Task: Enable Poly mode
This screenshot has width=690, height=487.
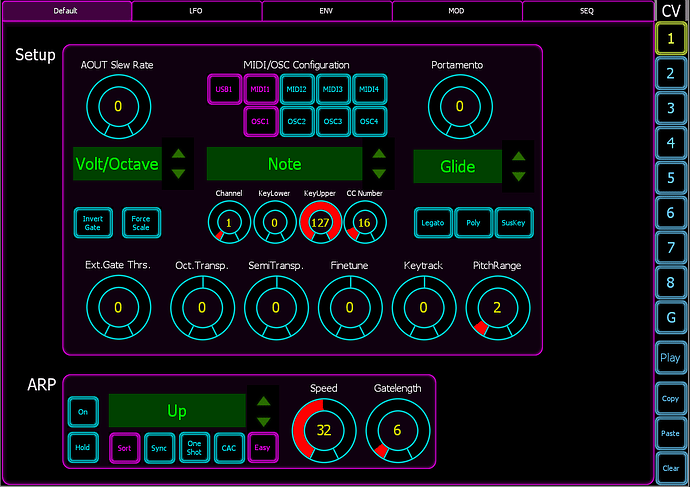Action: coord(473,223)
